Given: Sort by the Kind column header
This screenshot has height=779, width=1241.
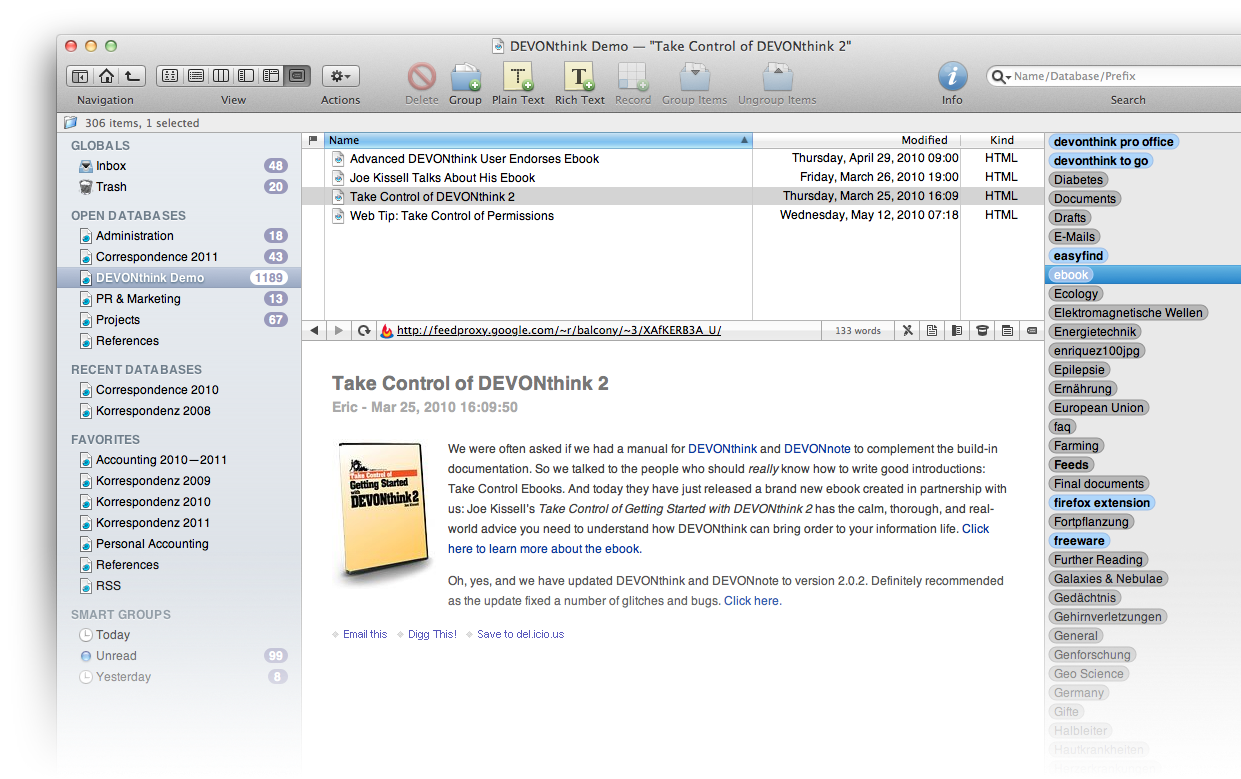Looking at the screenshot, I should [x=1002, y=140].
